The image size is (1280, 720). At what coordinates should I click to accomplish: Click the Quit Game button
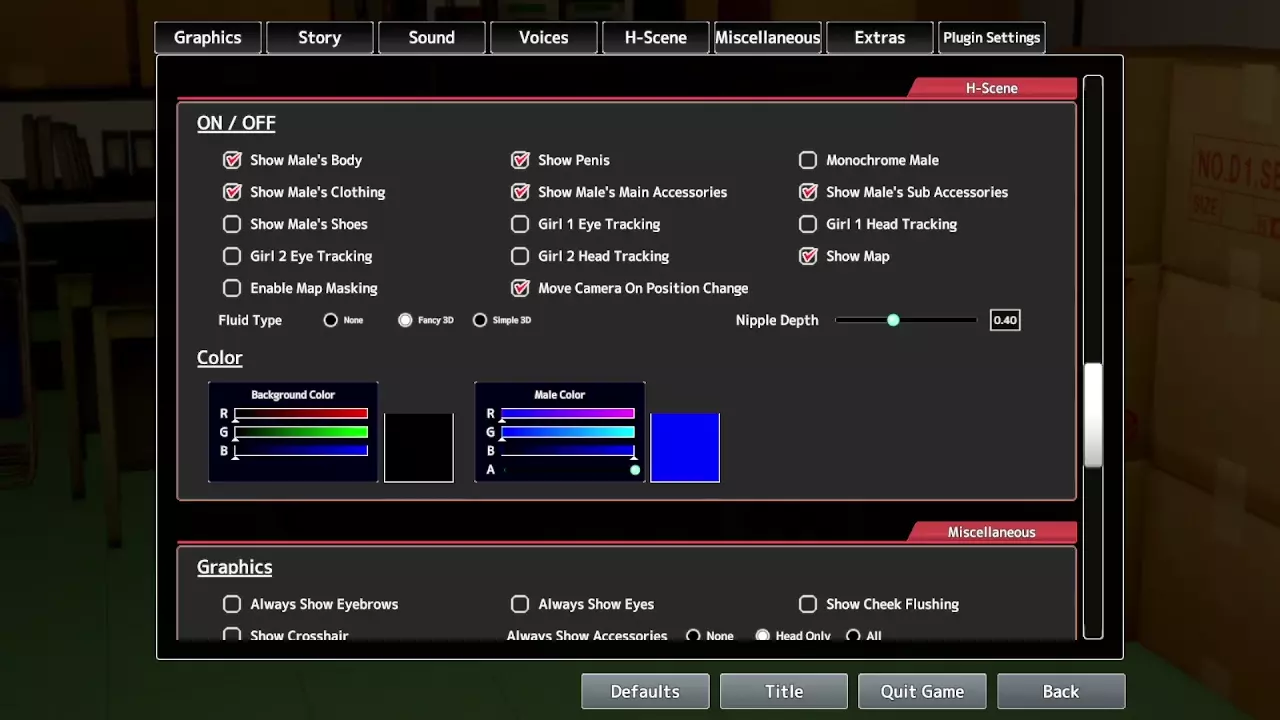coord(922,691)
